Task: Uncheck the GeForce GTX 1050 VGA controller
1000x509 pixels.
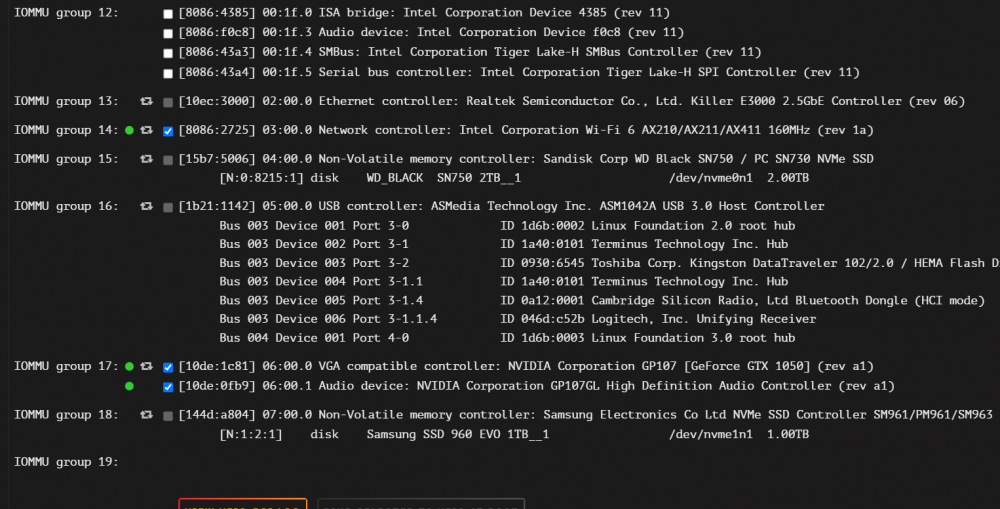Action: pos(168,367)
